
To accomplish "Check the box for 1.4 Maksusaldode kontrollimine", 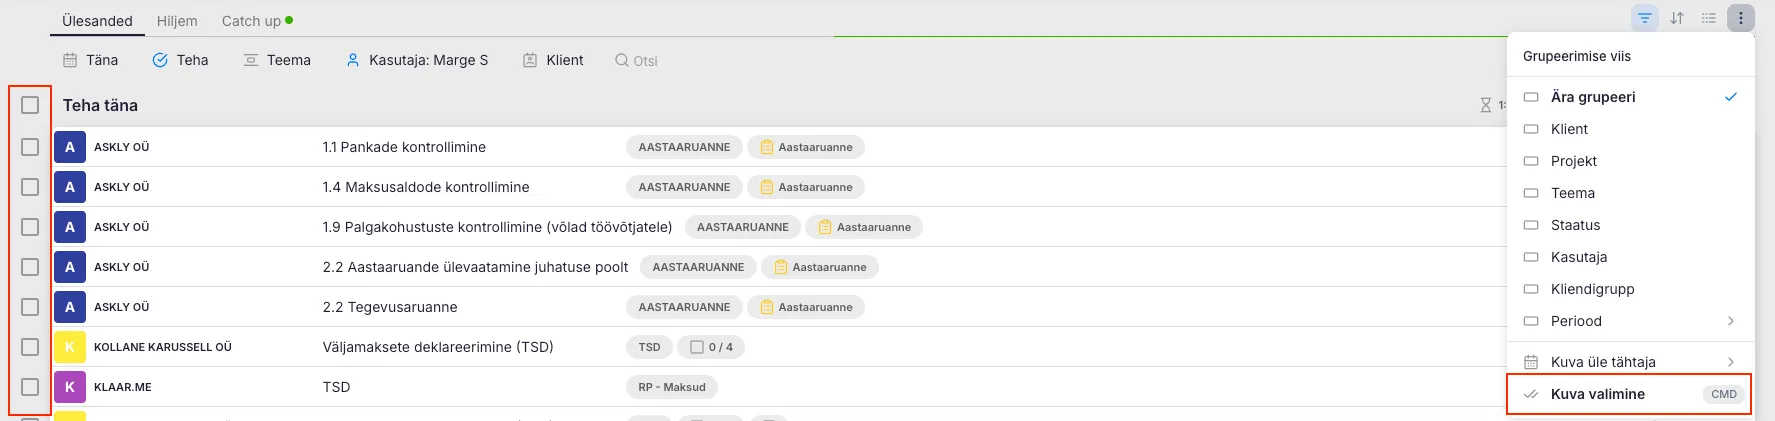I will 30,187.
